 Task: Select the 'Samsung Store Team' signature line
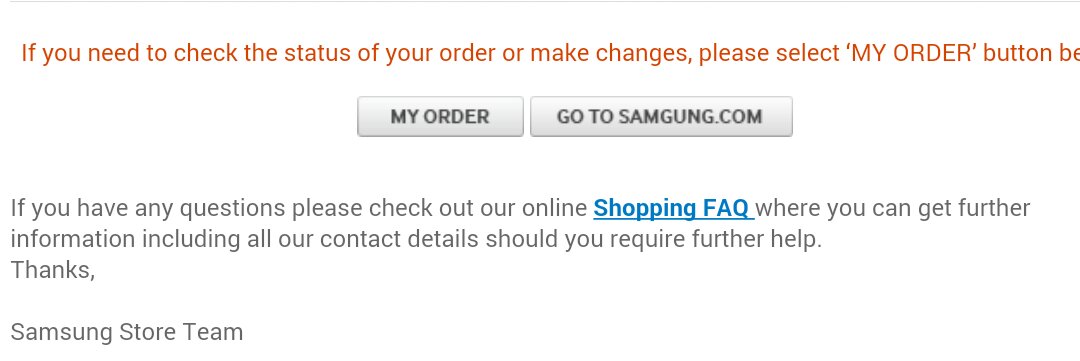127,332
